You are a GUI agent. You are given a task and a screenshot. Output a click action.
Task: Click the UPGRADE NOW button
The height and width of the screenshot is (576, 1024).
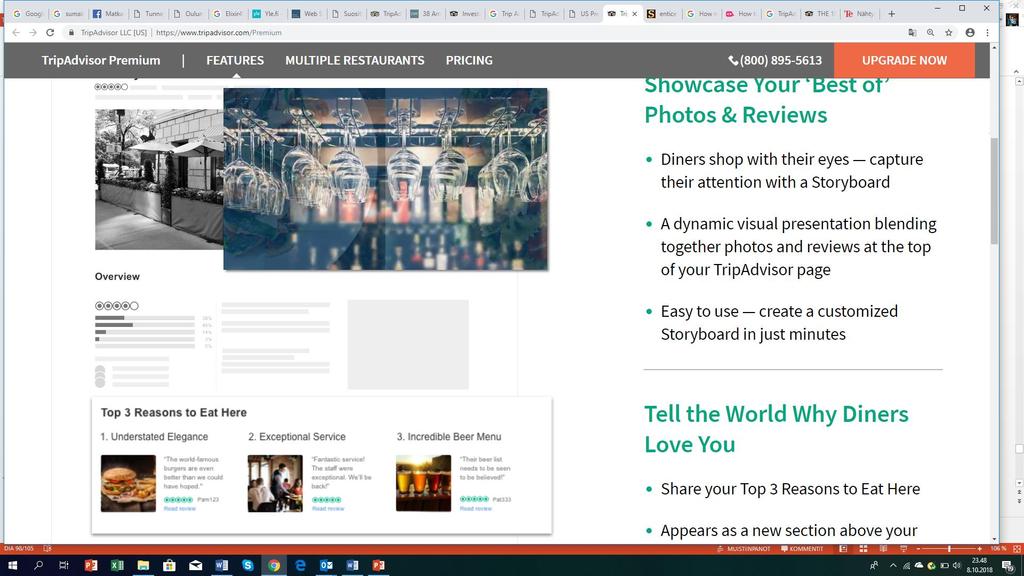904,60
